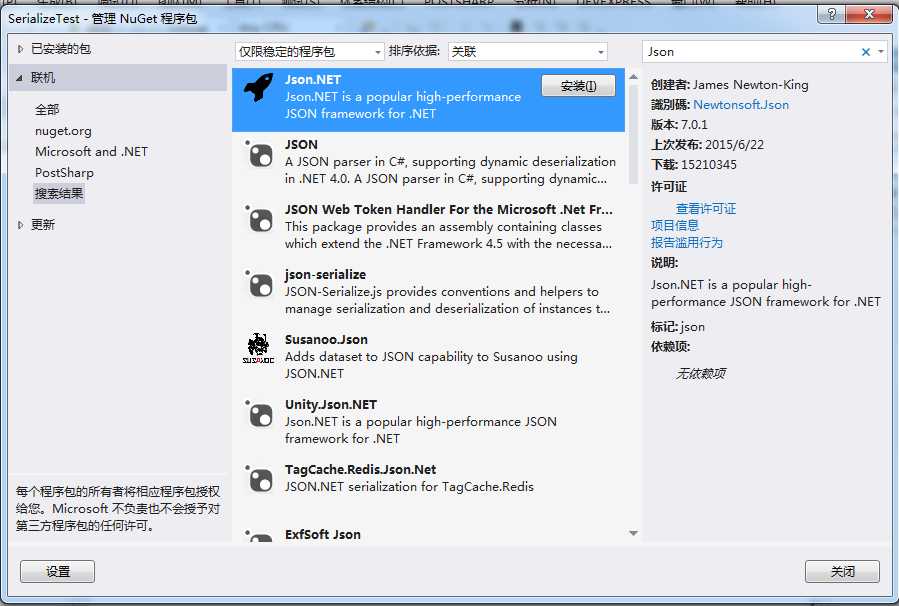Viewport: 899px width, 606px height.
Task: Select the JSON package title
Action: coord(301,144)
